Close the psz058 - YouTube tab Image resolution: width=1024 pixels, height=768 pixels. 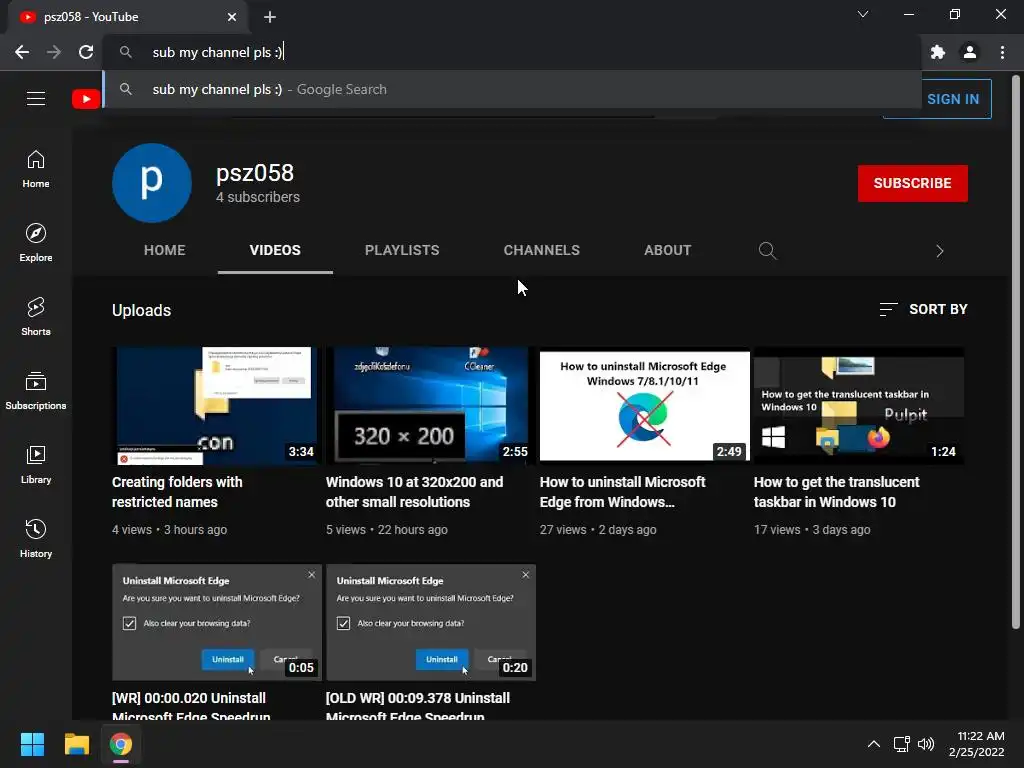click(x=232, y=17)
